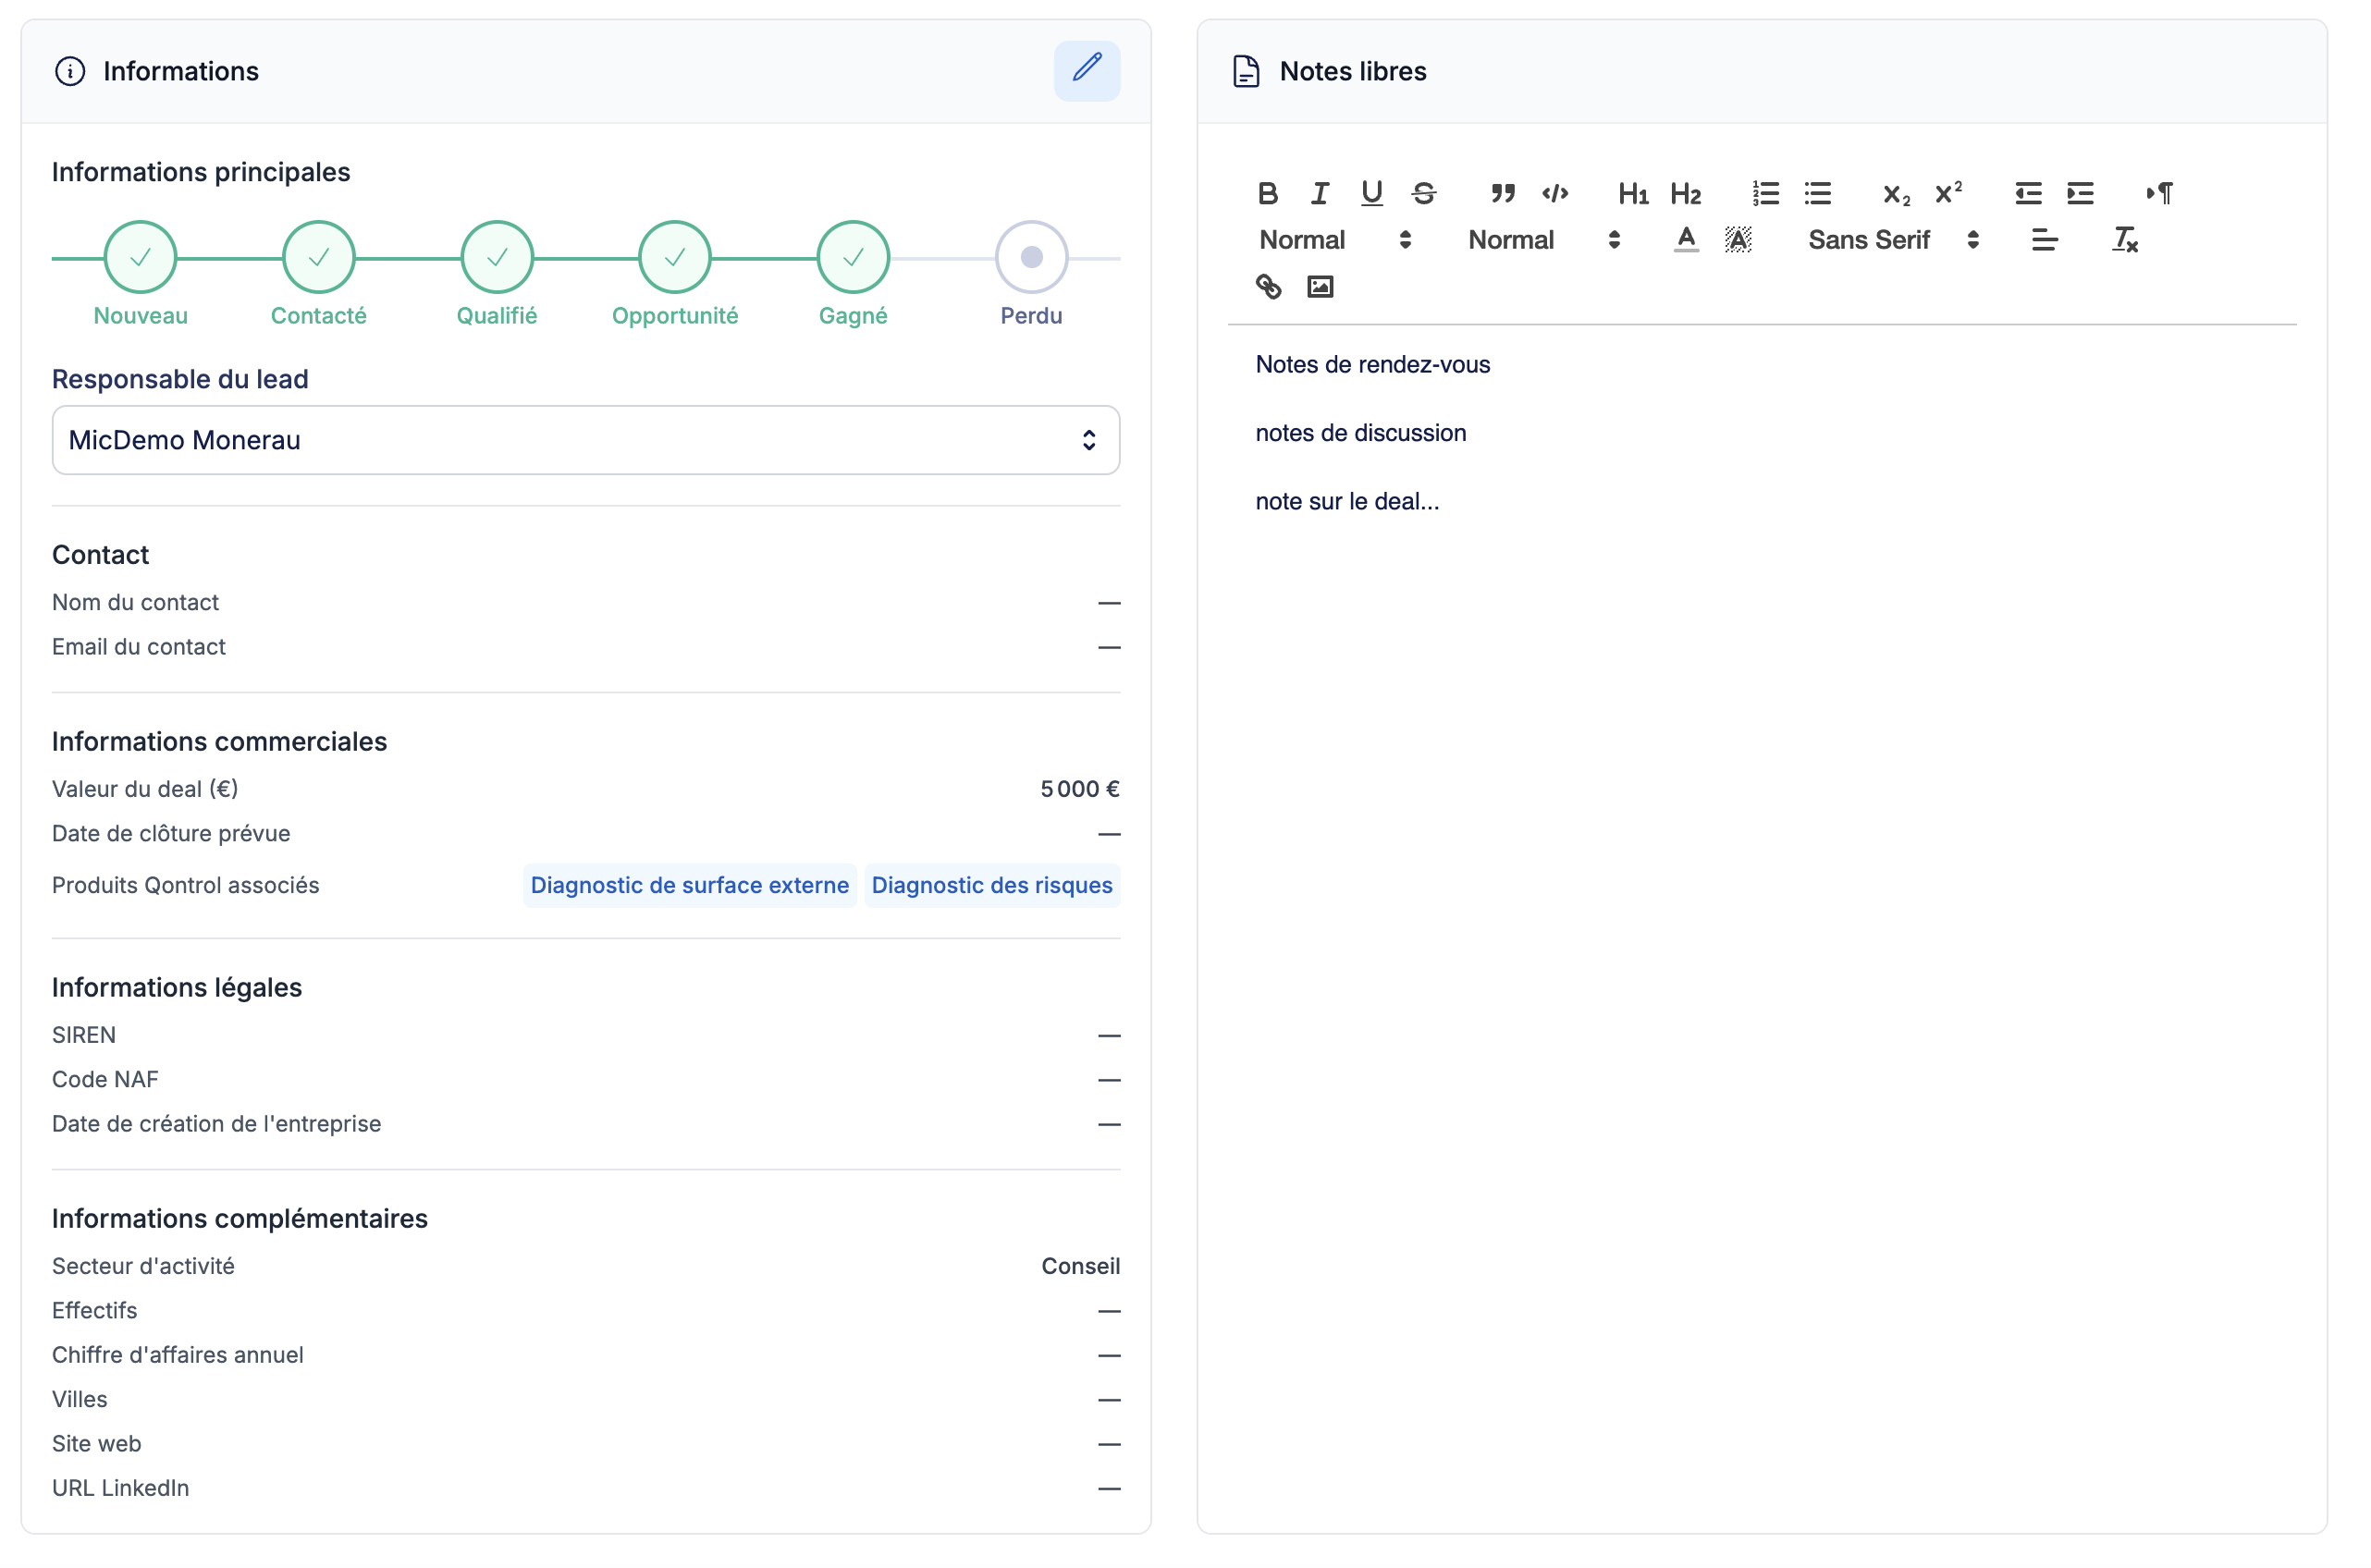Apply Heading 1 style
This screenshot has width=2371, height=1568.
tap(1632, 193)
